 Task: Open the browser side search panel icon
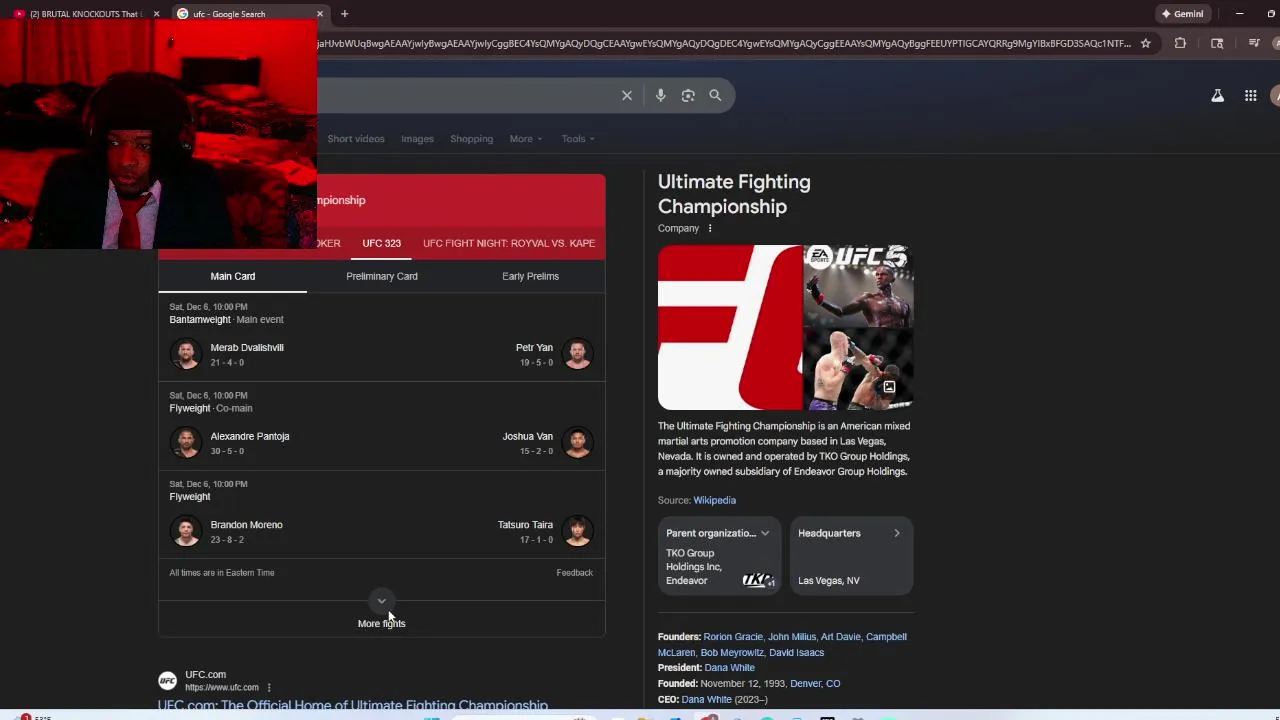click(1217, 43)
